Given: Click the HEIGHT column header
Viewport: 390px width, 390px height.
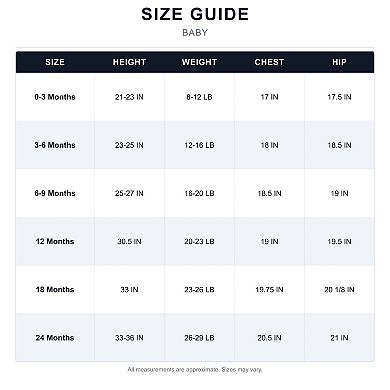Looking at the screenshot, I should (x=129, y=62).
